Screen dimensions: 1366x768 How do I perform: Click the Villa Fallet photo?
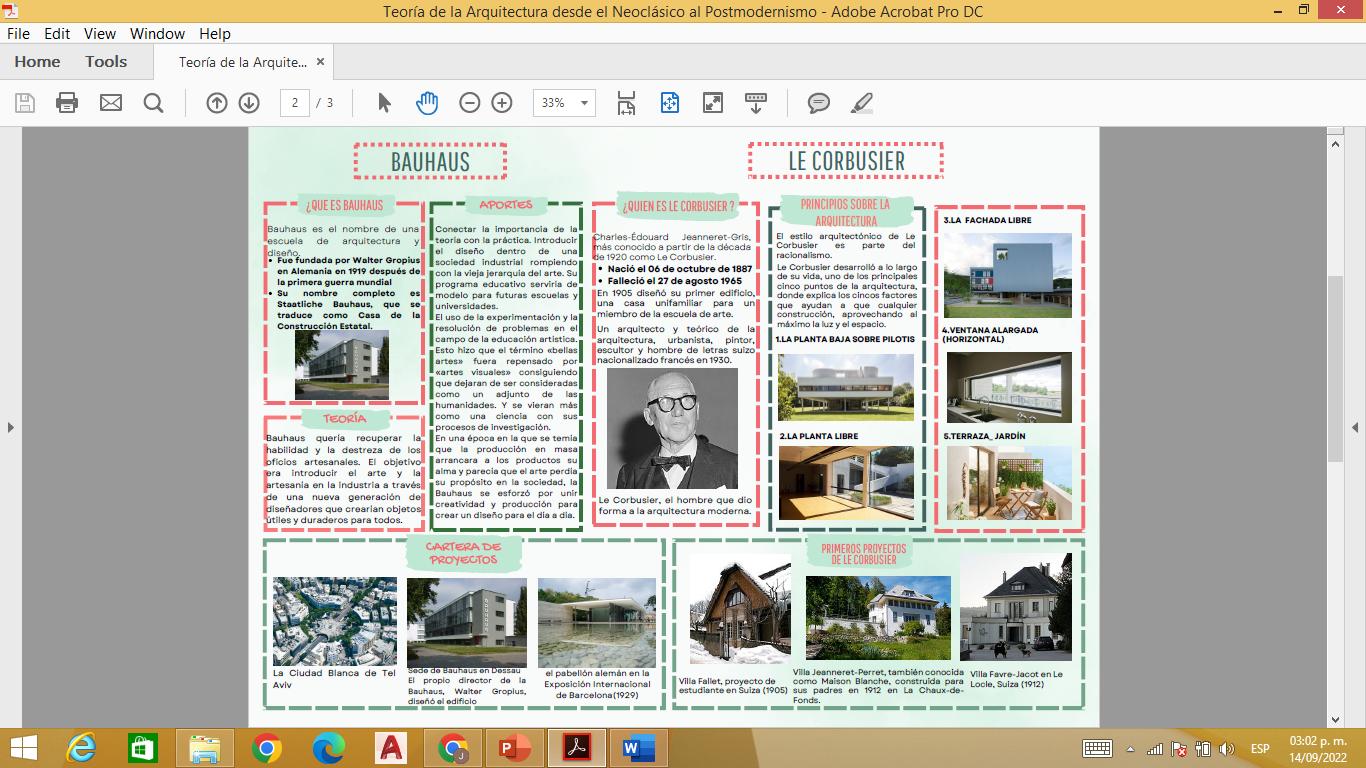click(x=740, y=609)
